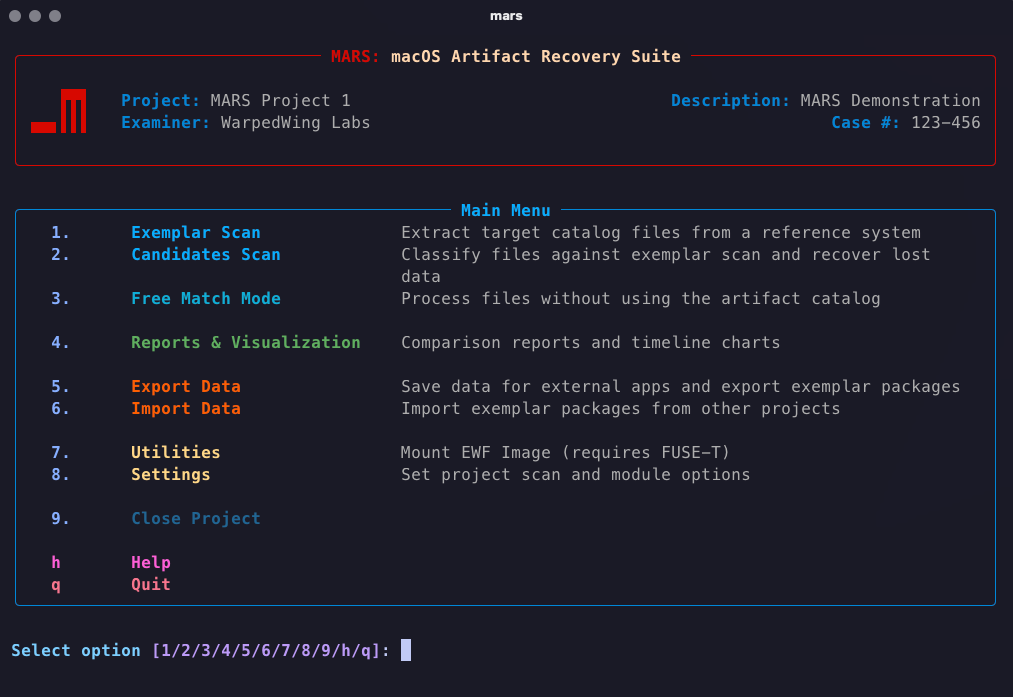The image size is (1013, 697).
Task: Click number '1.' beside Exemplar Scan
Action: [60, 233]
